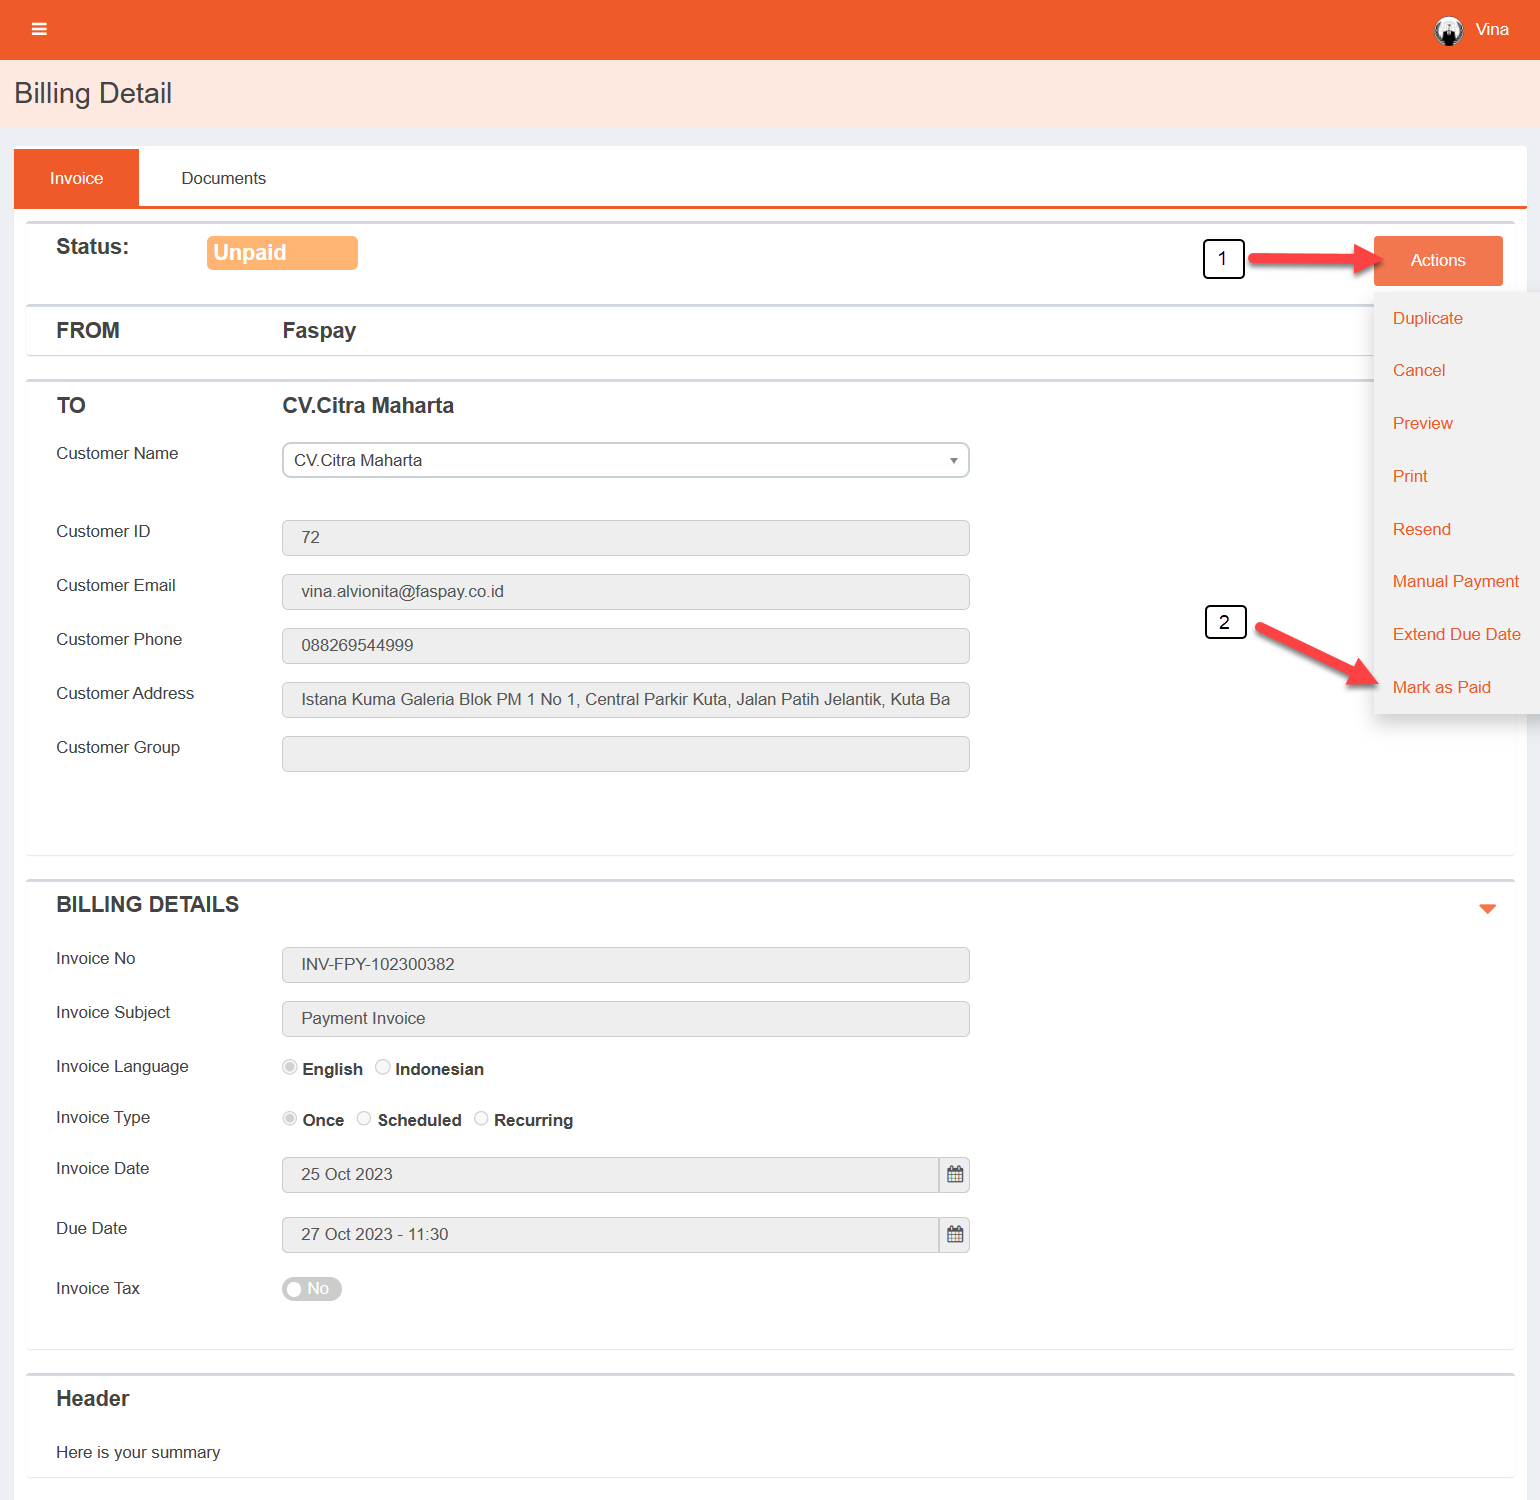Toggle the Invoice Tax switch
1540x1500 pixels.
[x=311, y=1289]
